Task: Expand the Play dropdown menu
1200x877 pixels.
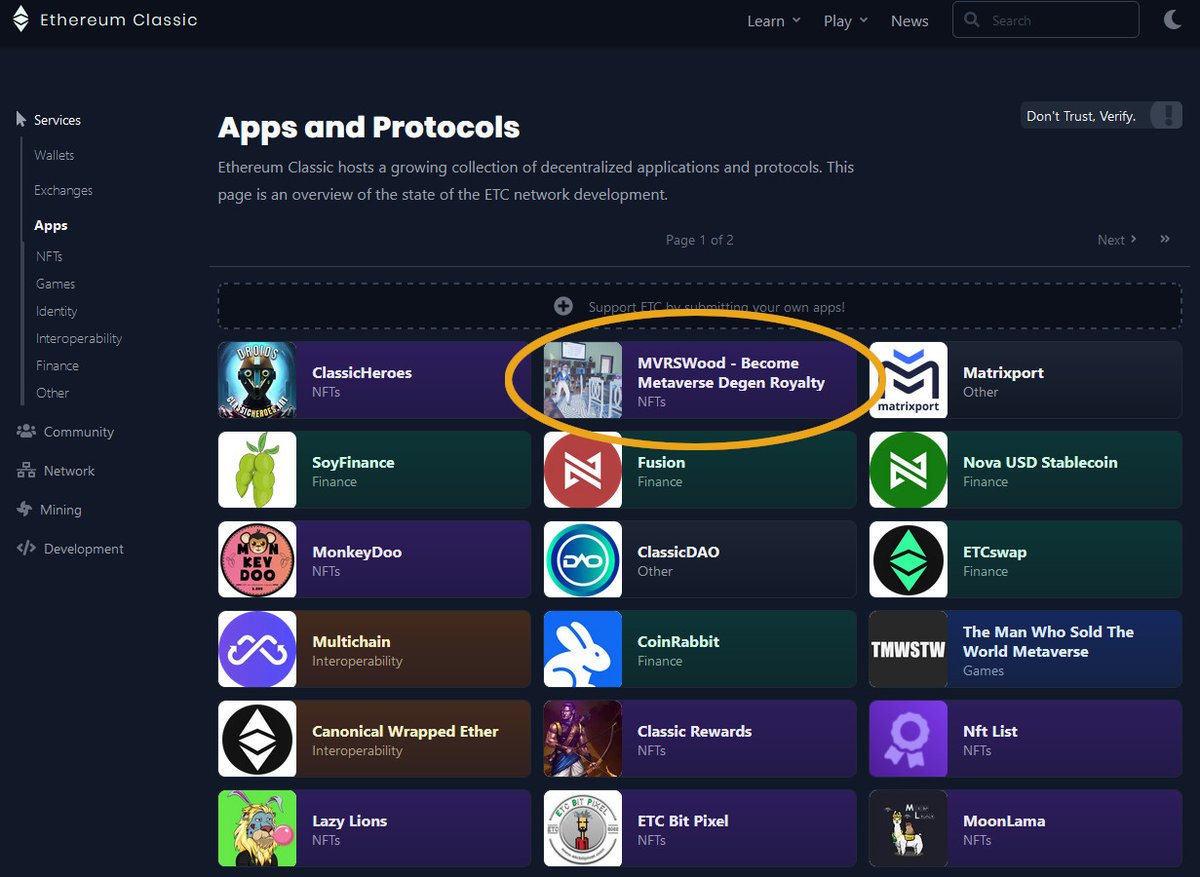Action: tap(846, 21)
